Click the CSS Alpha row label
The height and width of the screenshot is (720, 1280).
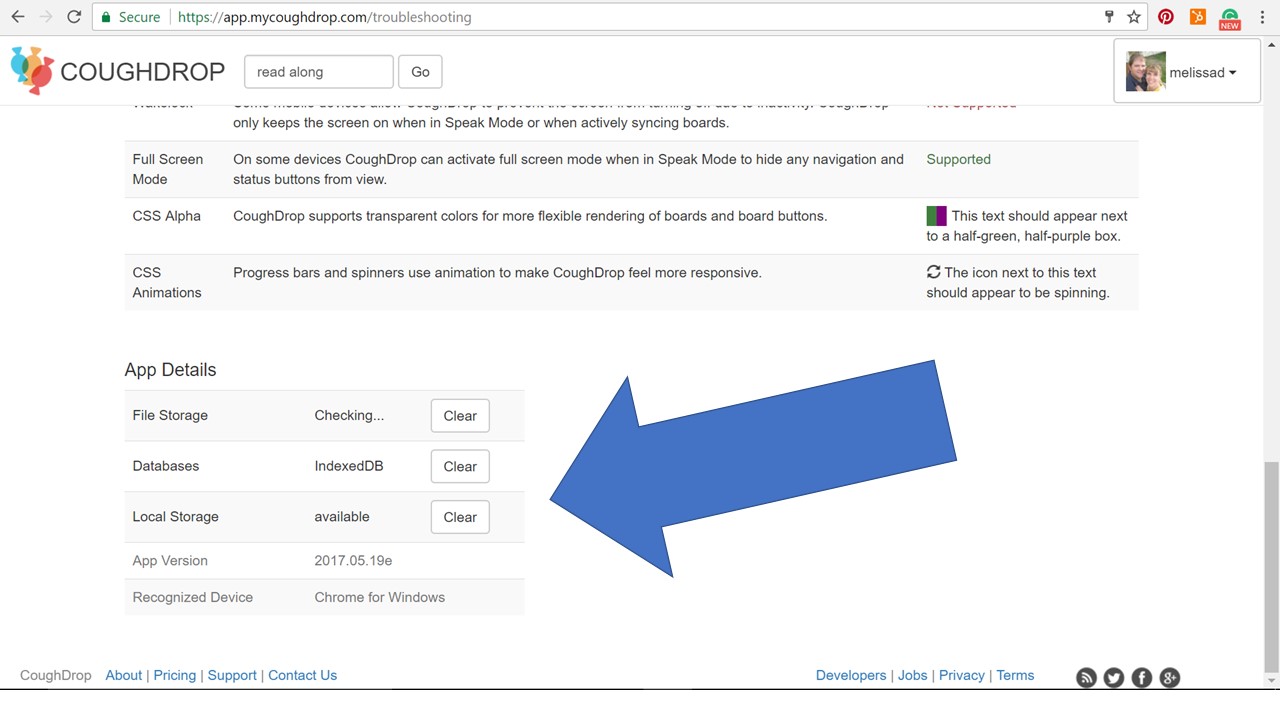(x=166, y=216)
